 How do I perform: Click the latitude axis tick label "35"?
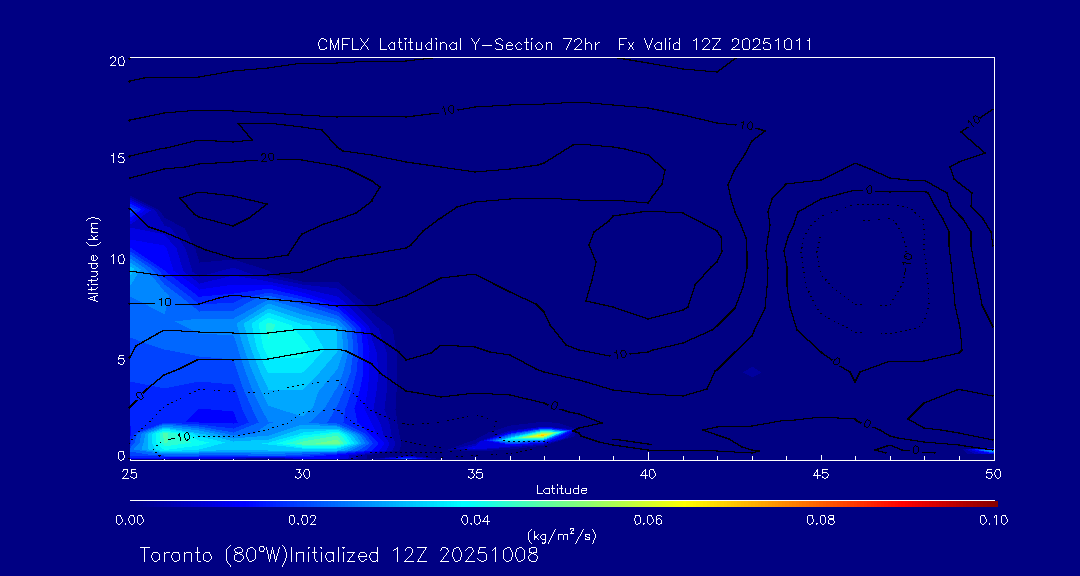(475, 474)
